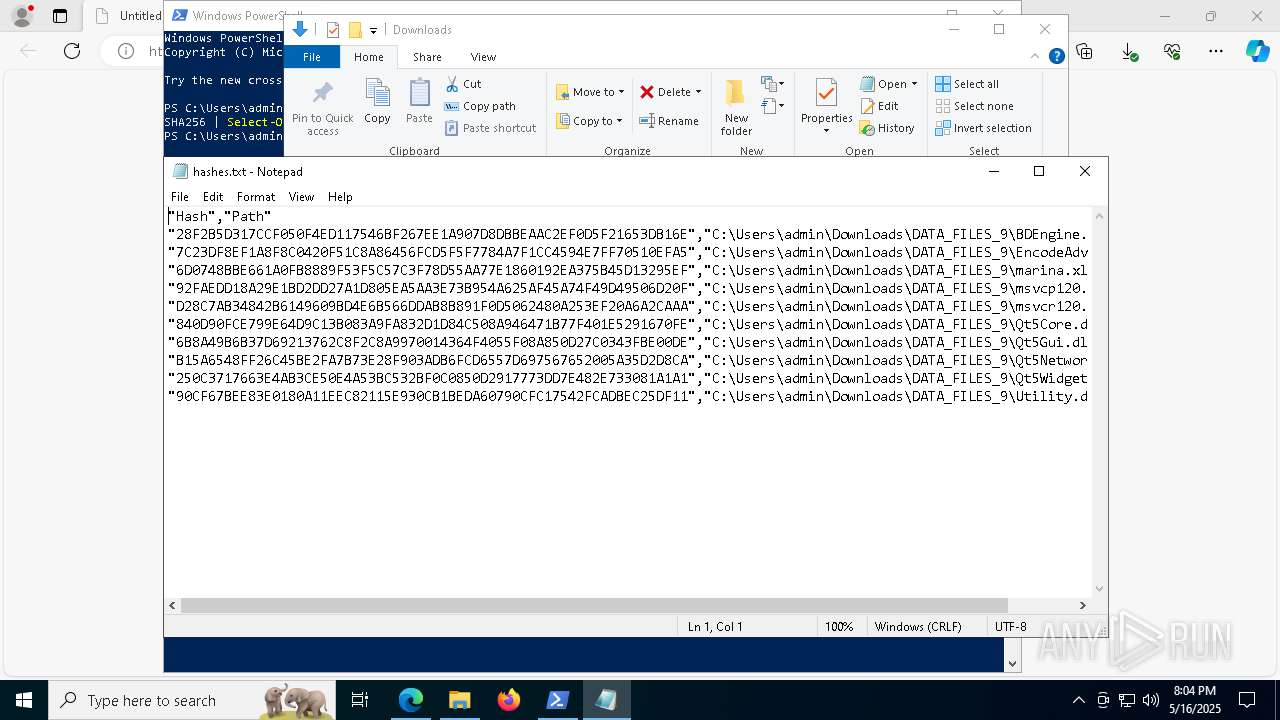The width and height of the screenshot is (1280, 720).
Task: Open Firefox from taskbar
Action: pos(509,700)
